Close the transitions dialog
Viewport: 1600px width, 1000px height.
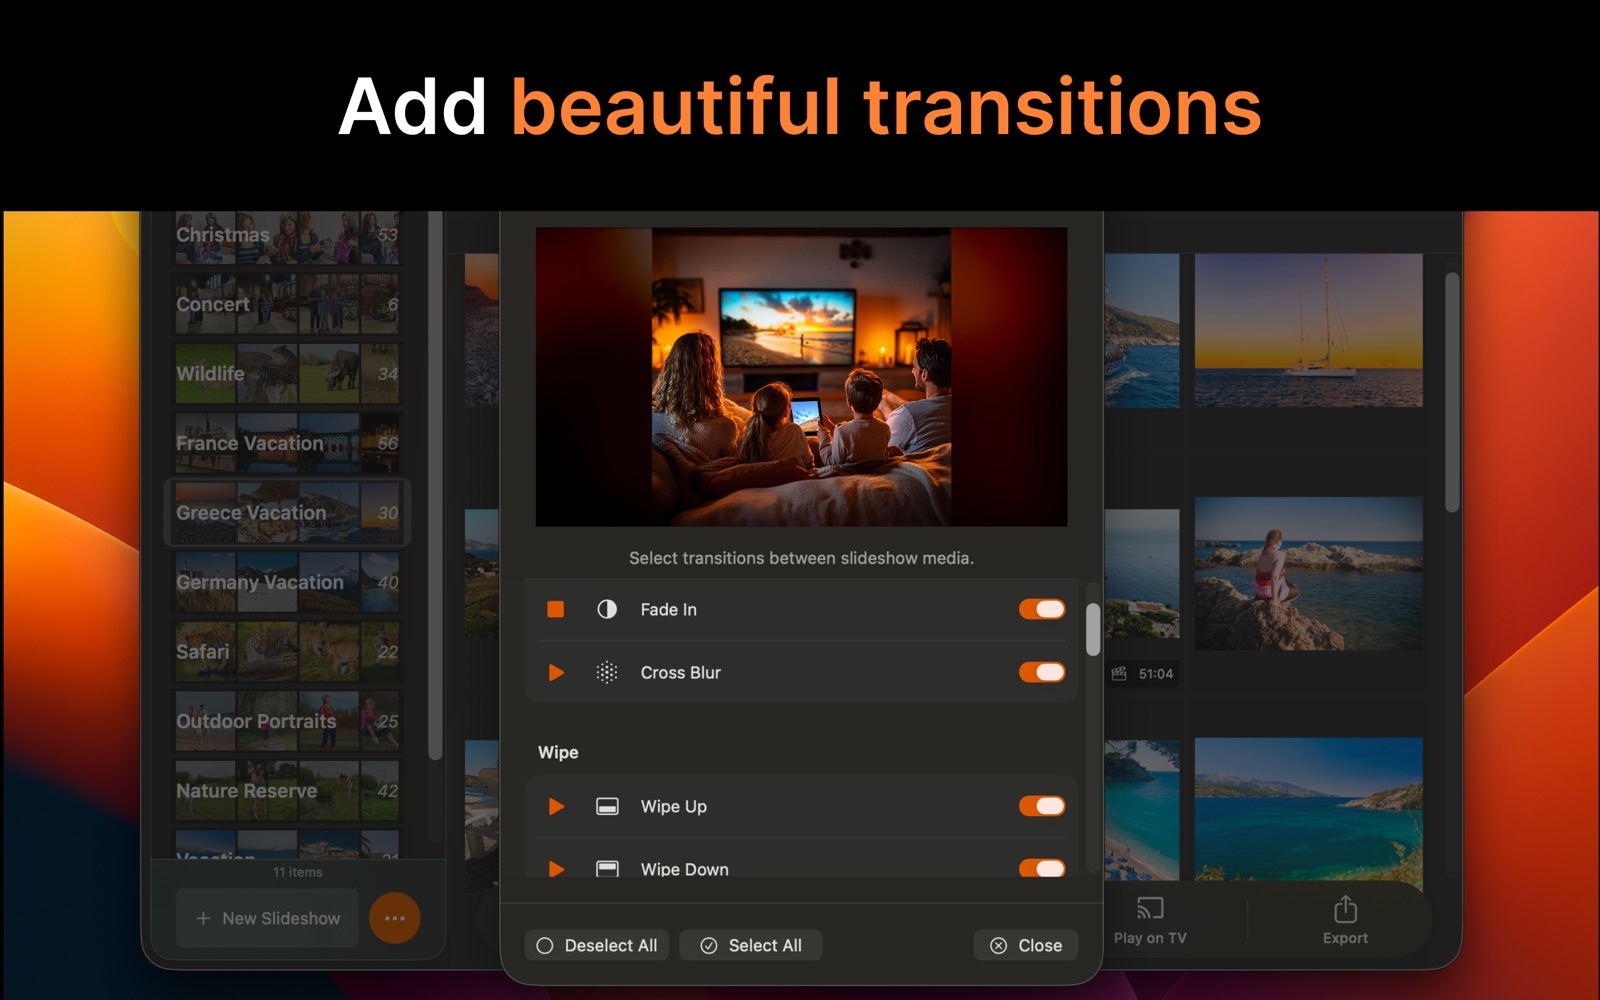pyautogui.click(x=1026, y=945)
